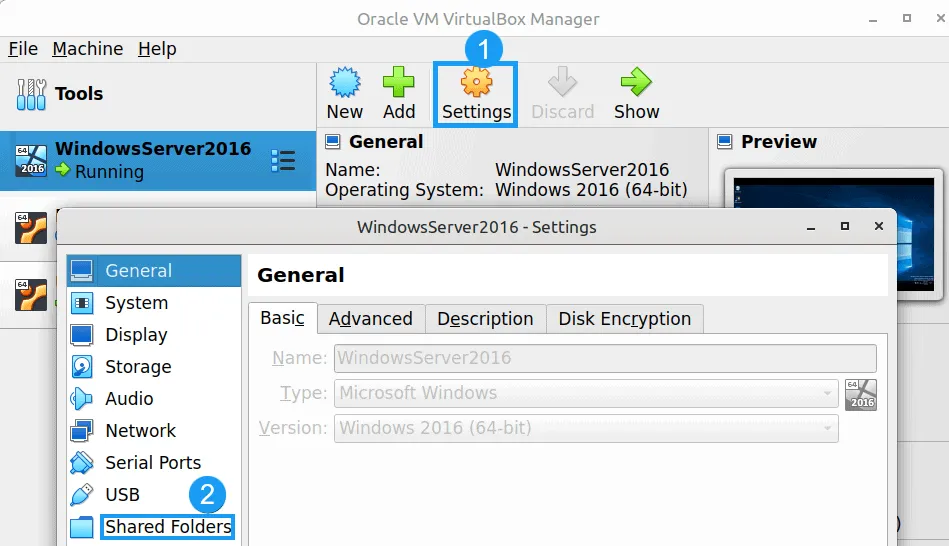Click the Windows 2016 OS type icon in settings
The width and height of the screenshot is (949, 546).
861,395
